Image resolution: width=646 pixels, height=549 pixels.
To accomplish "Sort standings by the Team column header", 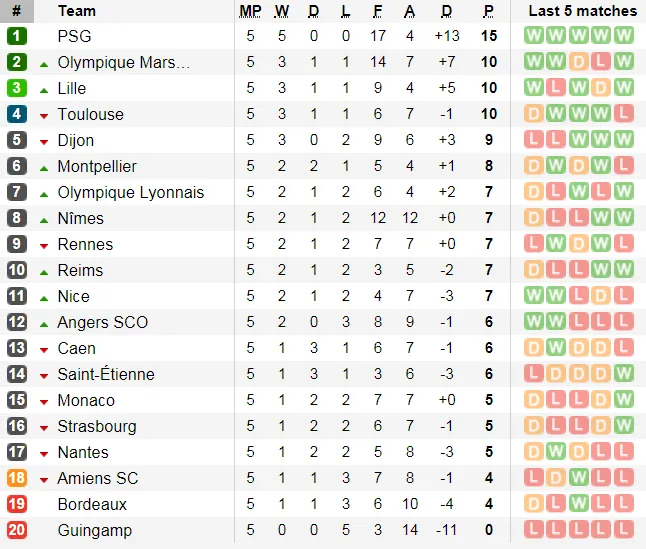I will tap(77, 11).
